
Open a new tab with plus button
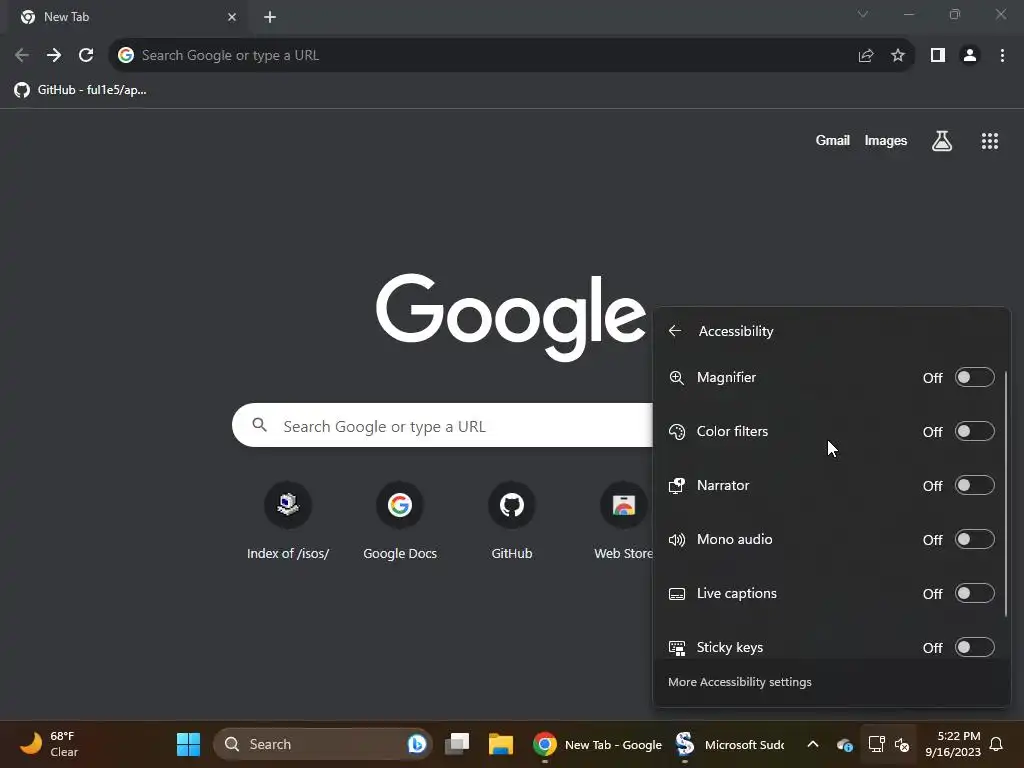click(270, 17)
